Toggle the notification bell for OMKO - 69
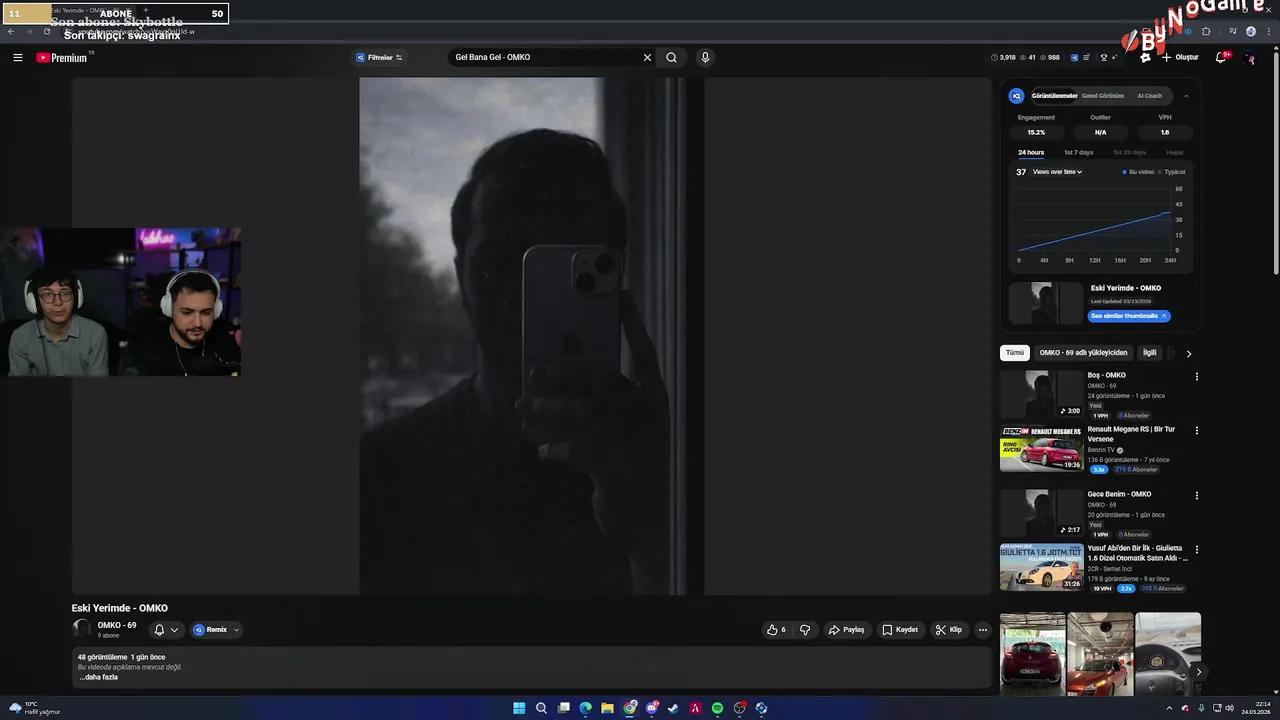The height and width of the screenshot is (720, 1280). pos(159,630)
